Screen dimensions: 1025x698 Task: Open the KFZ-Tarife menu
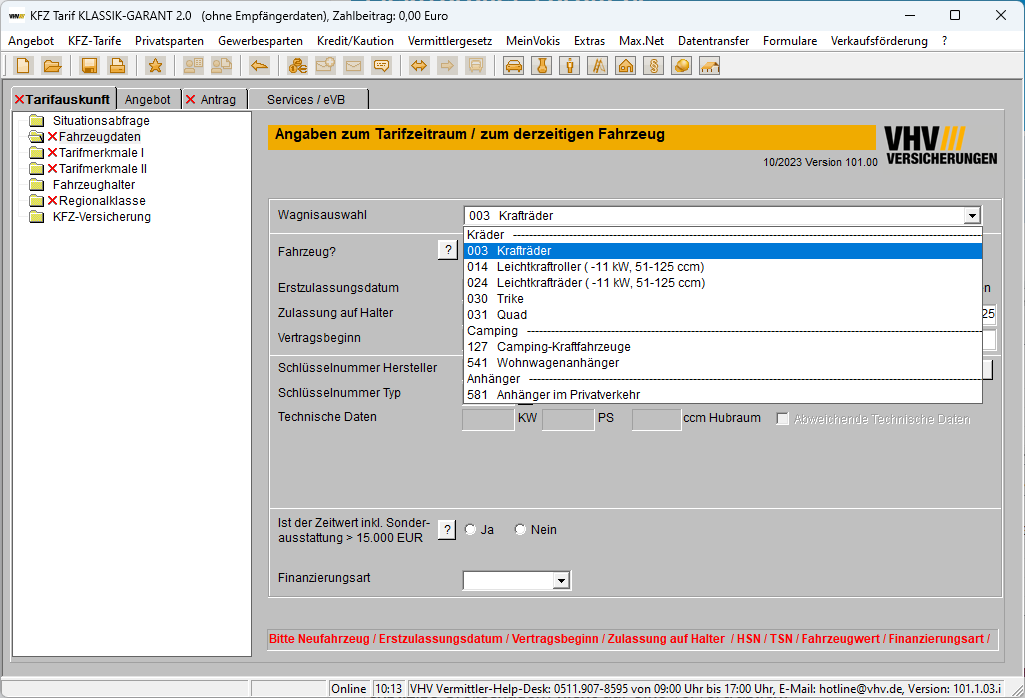tap(94, 41)
